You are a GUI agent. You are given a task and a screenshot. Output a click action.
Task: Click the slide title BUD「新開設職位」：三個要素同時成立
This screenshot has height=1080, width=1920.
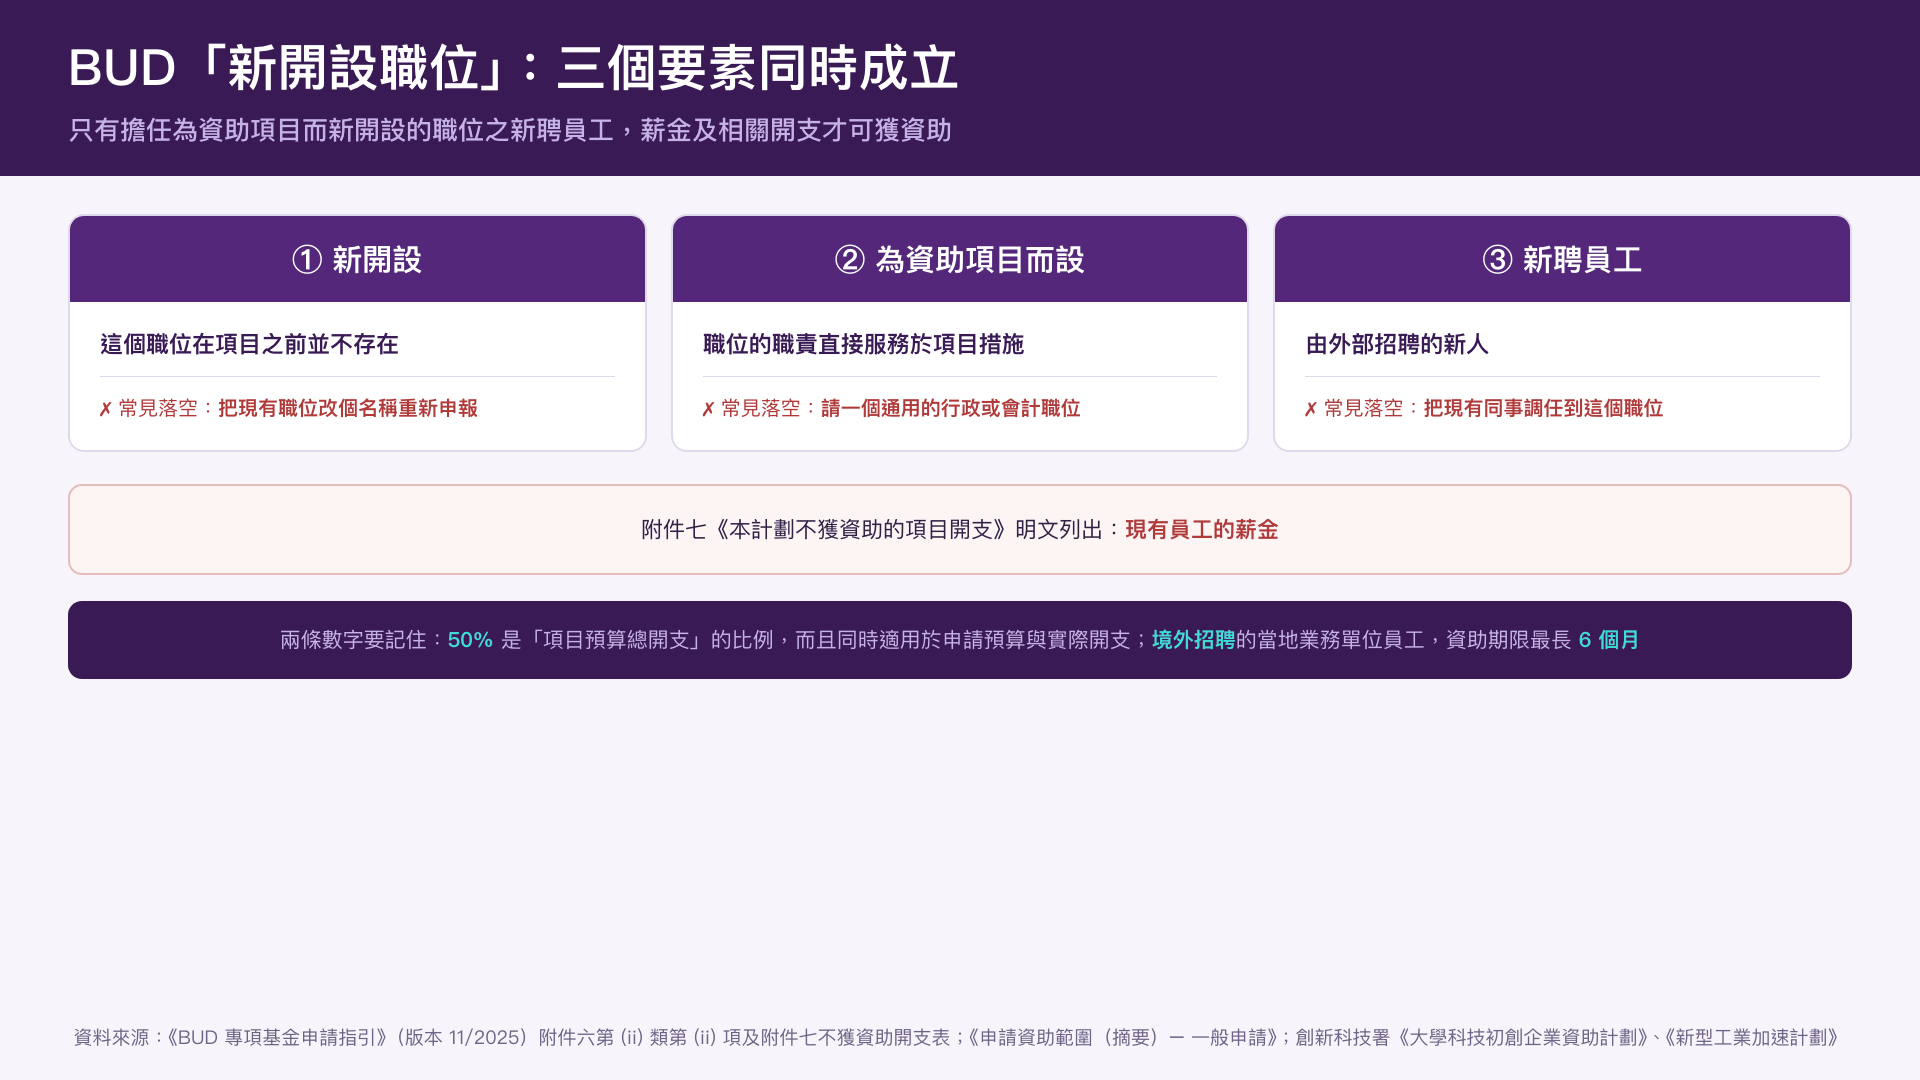click(513, 68)
